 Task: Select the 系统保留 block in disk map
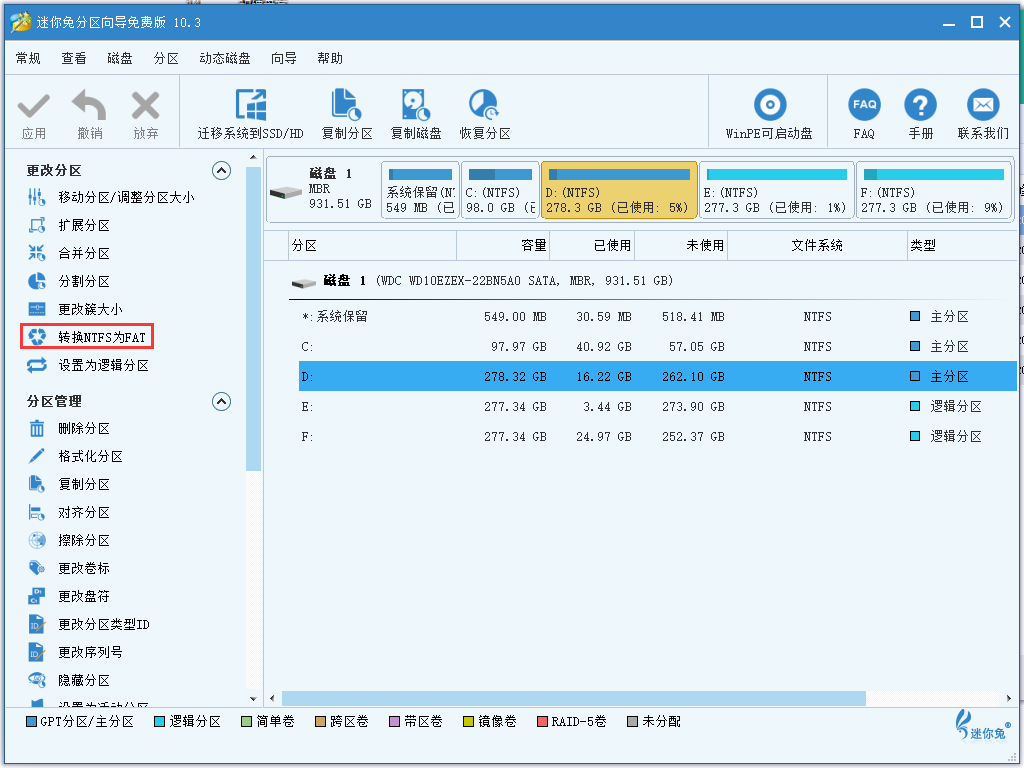tap(420, 190)
